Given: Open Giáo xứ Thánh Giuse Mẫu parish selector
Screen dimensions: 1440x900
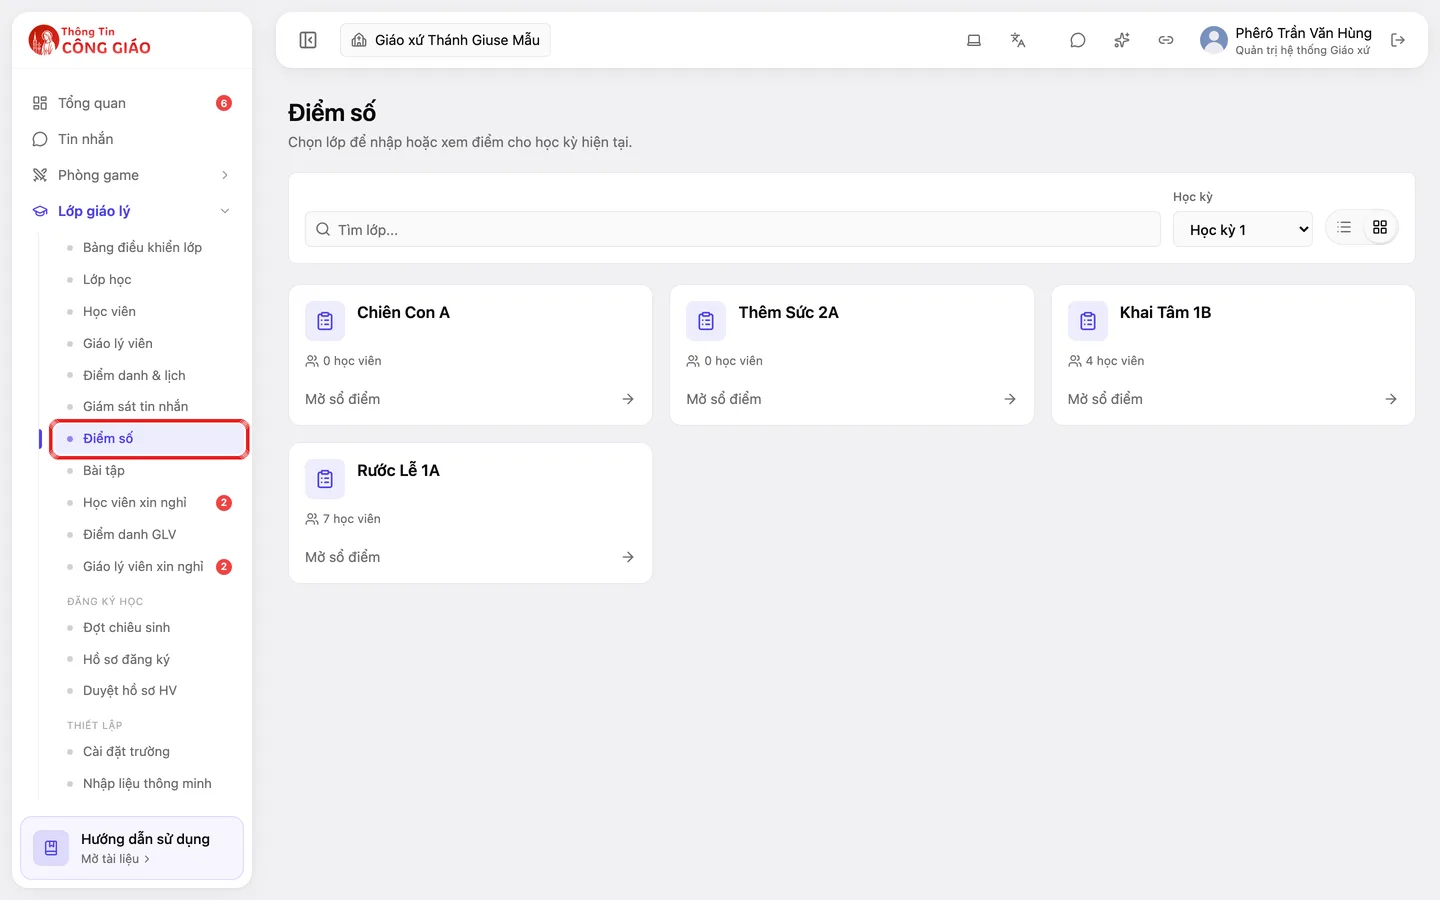Looking at the screenshot, I should coord(446,40).
